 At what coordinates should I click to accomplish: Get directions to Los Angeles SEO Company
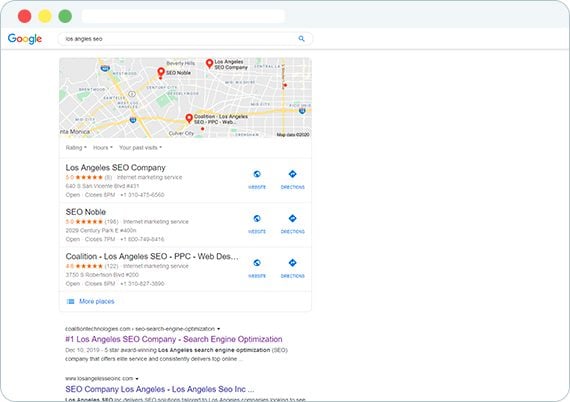tap(293, 179)
